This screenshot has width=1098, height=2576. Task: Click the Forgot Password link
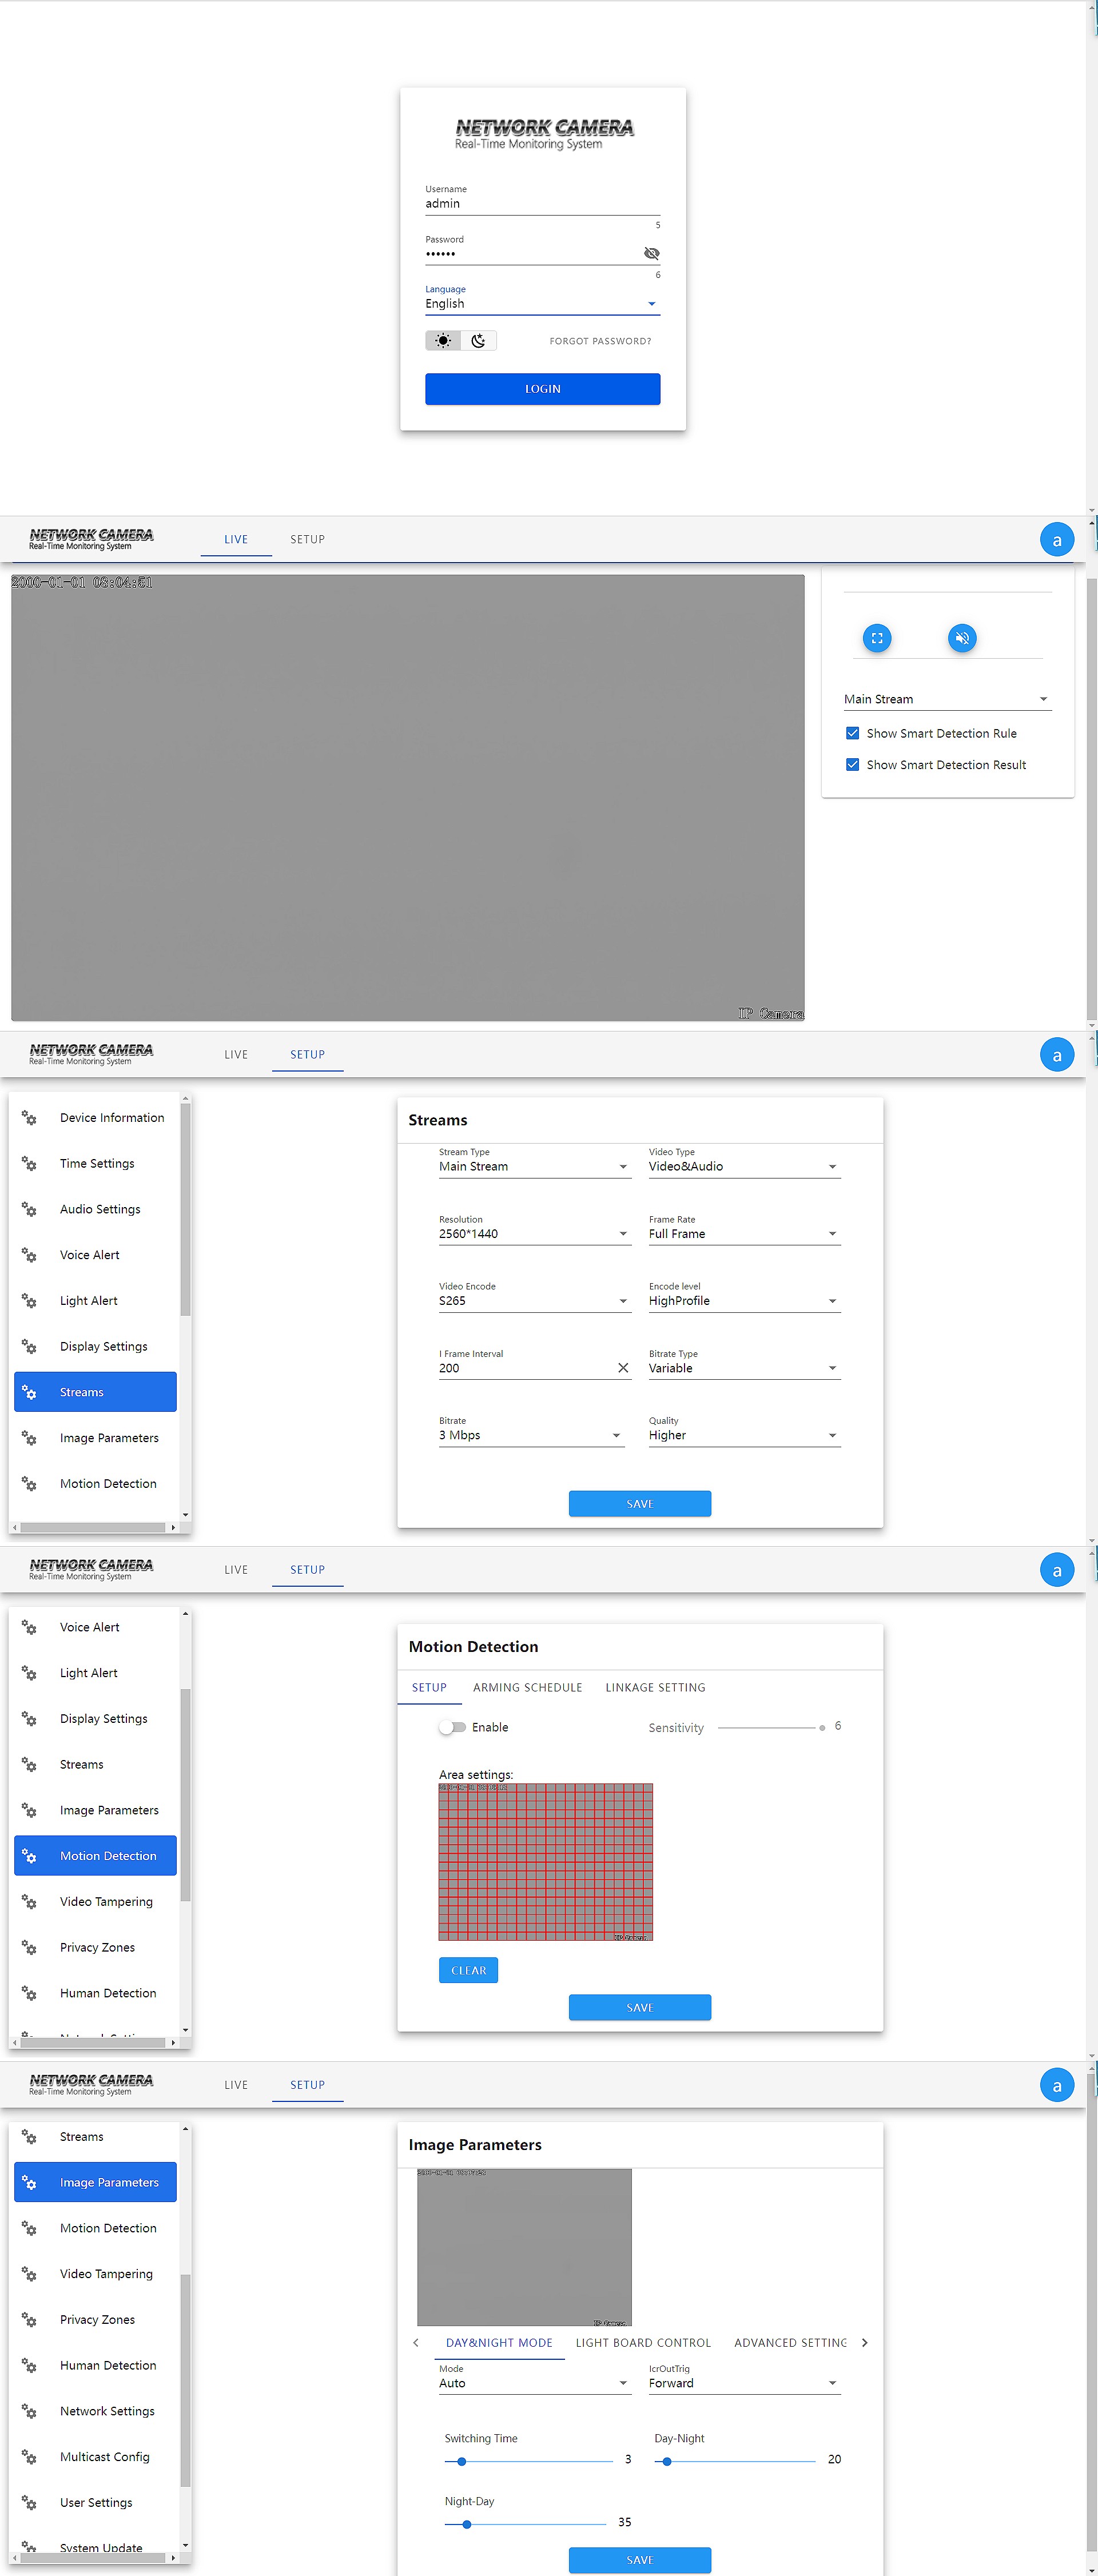pos(600,341)
